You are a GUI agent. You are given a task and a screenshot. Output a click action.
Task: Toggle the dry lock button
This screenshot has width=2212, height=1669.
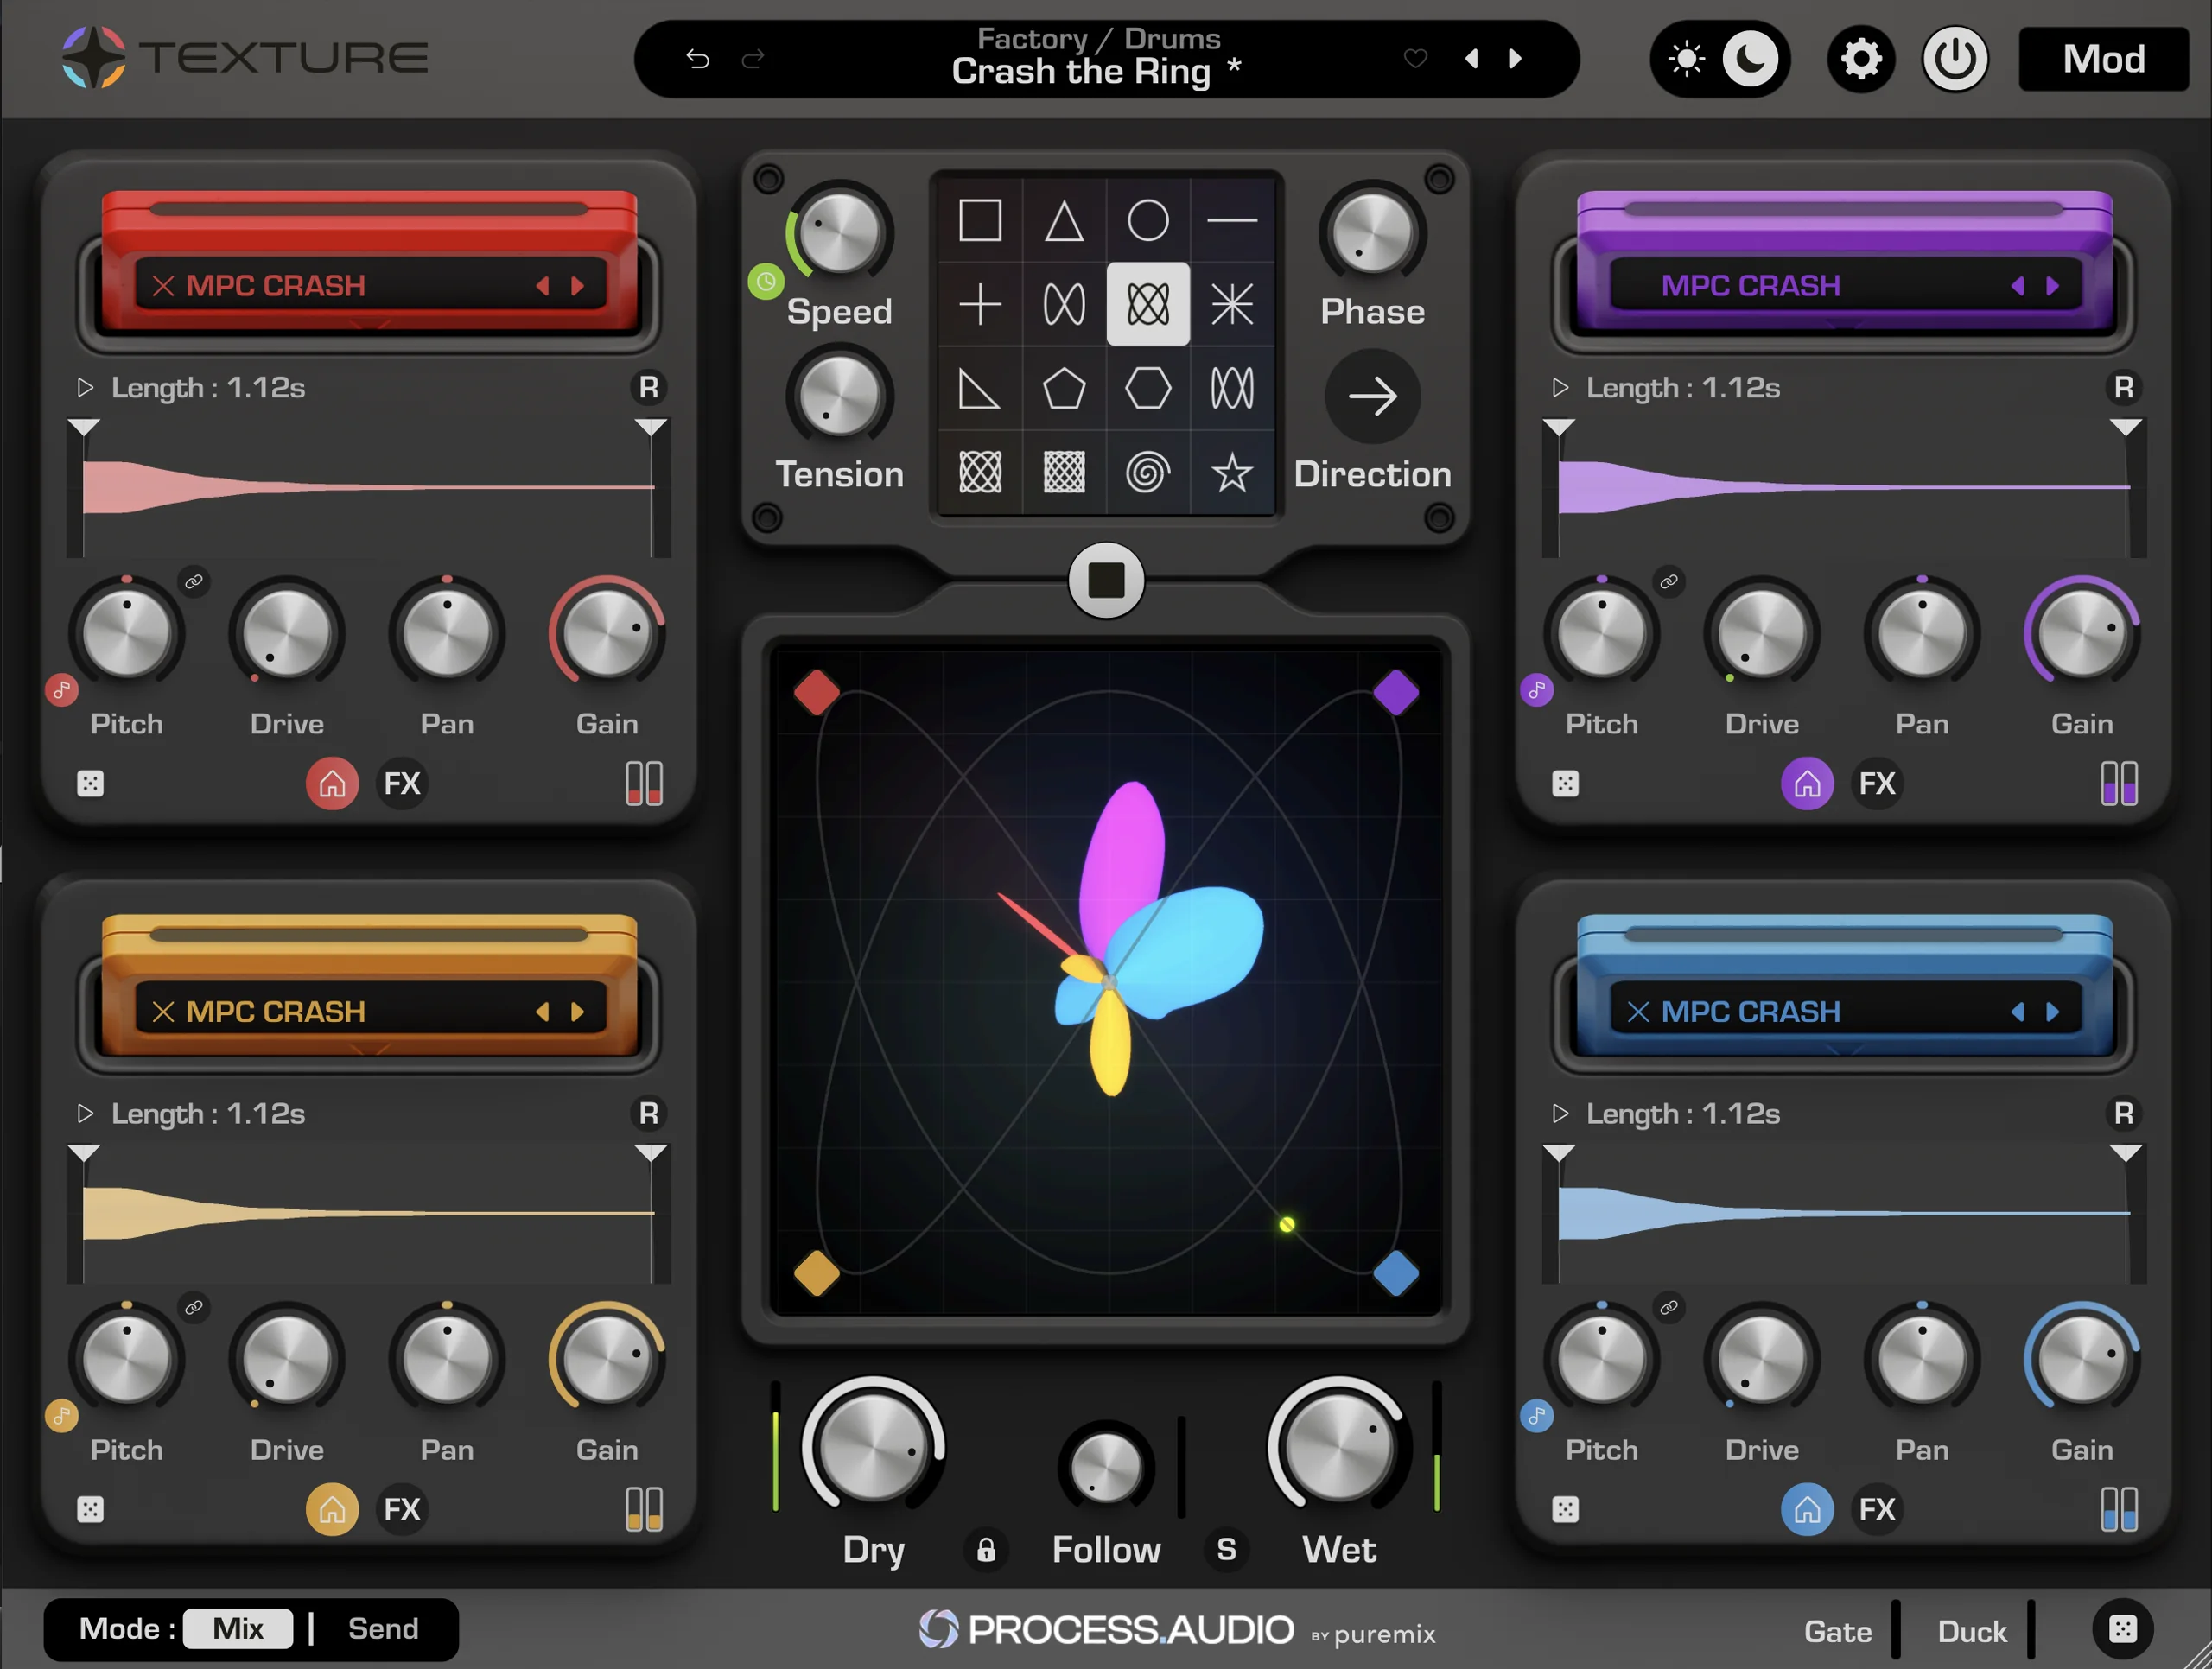click(x=986, y=1550)
